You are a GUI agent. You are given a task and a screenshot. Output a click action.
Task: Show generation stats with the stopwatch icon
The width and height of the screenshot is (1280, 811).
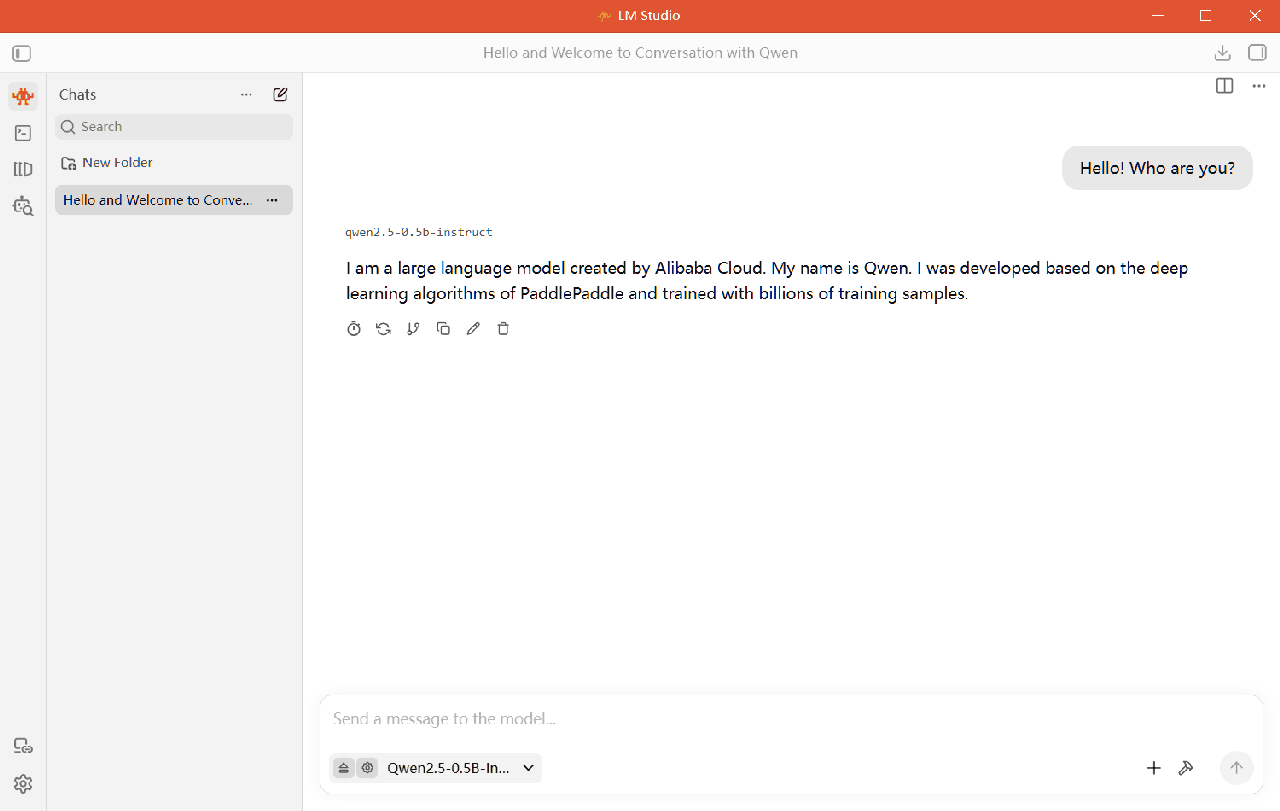pos(354,328)
